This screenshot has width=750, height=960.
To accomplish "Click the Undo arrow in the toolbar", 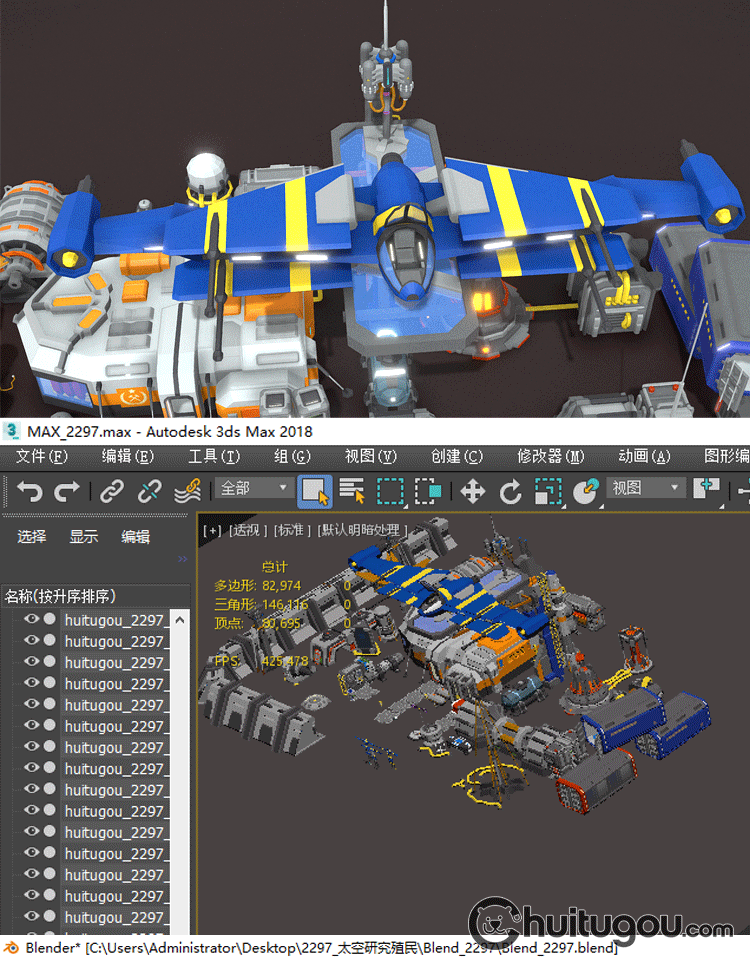I will (30, 491).
